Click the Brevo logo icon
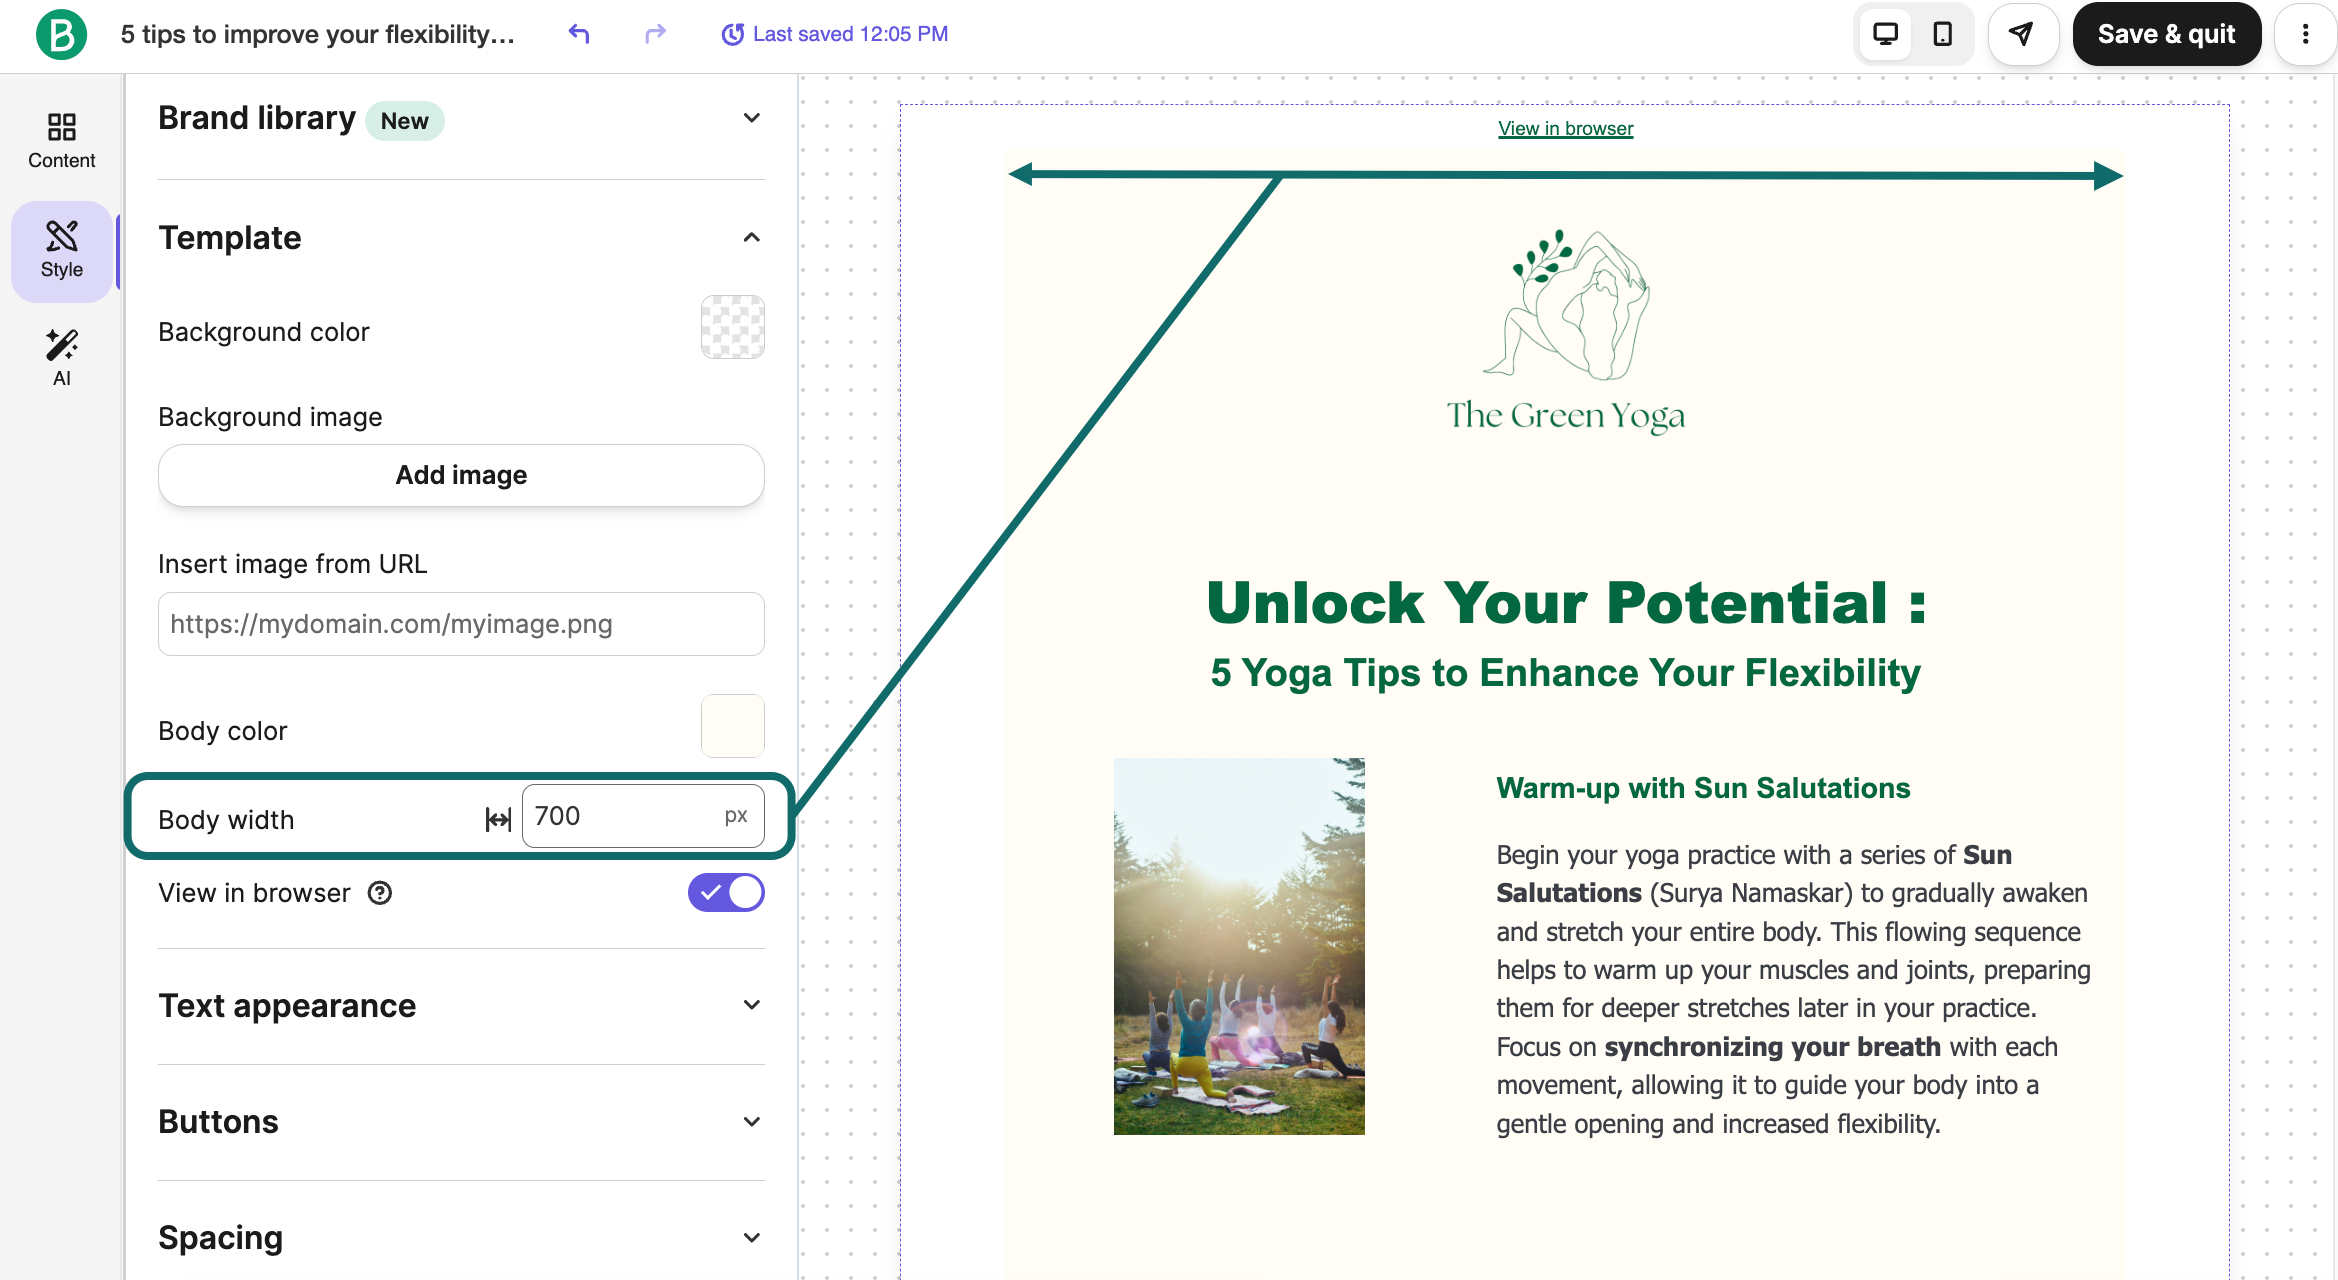This screenshot has width=2338, height=1280. click(61, 35)
